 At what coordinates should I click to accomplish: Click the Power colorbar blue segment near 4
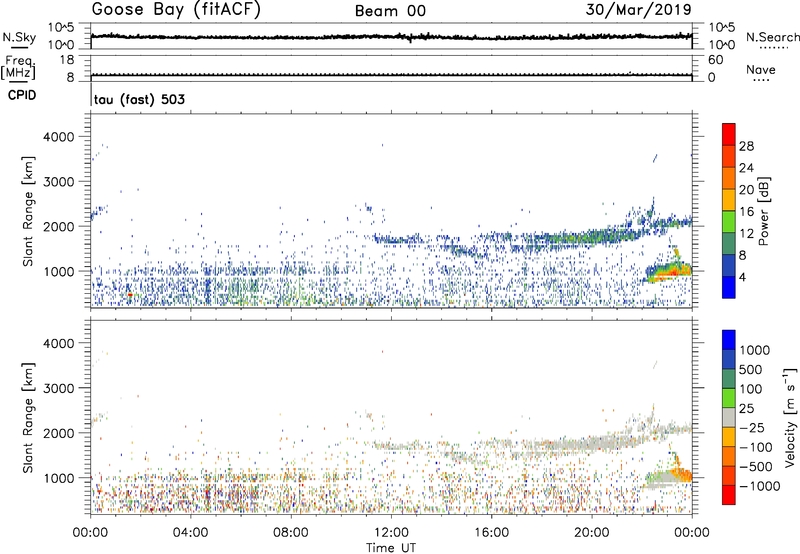729,287
